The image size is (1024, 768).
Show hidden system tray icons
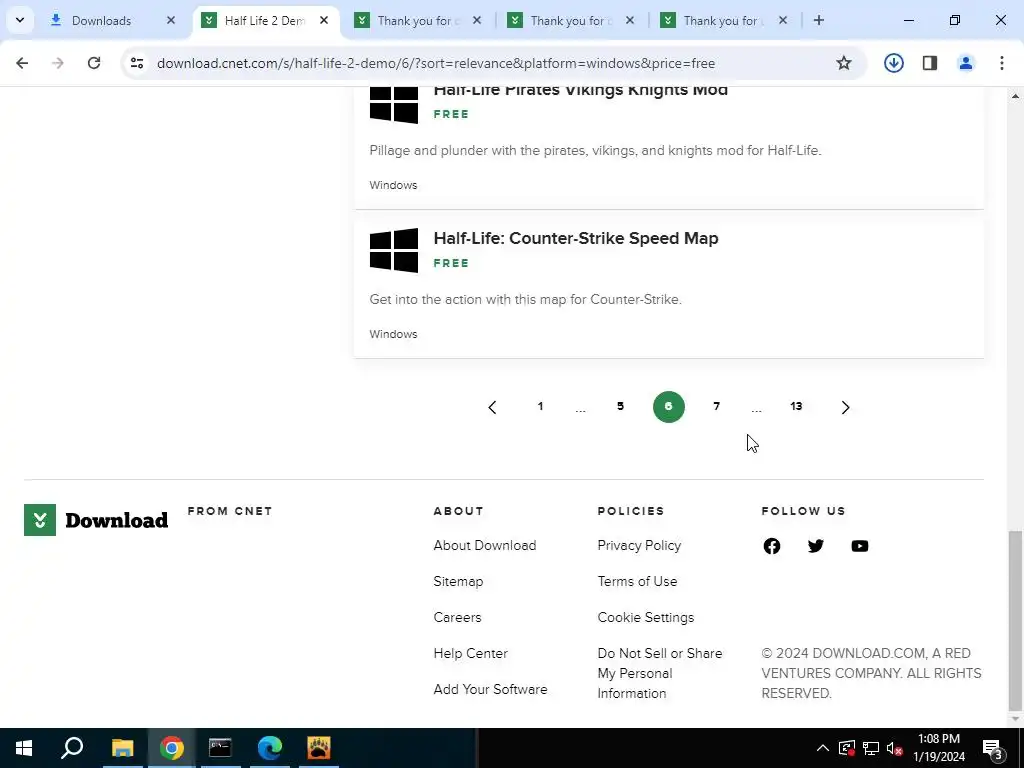click(x=823, y=748)
